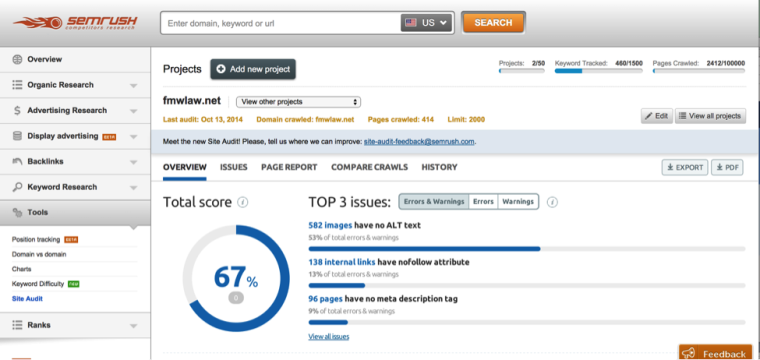The width and height of the screenshot is (760, 360).
Task: Expand the Display advertising menu arrow
Action: 134,137
